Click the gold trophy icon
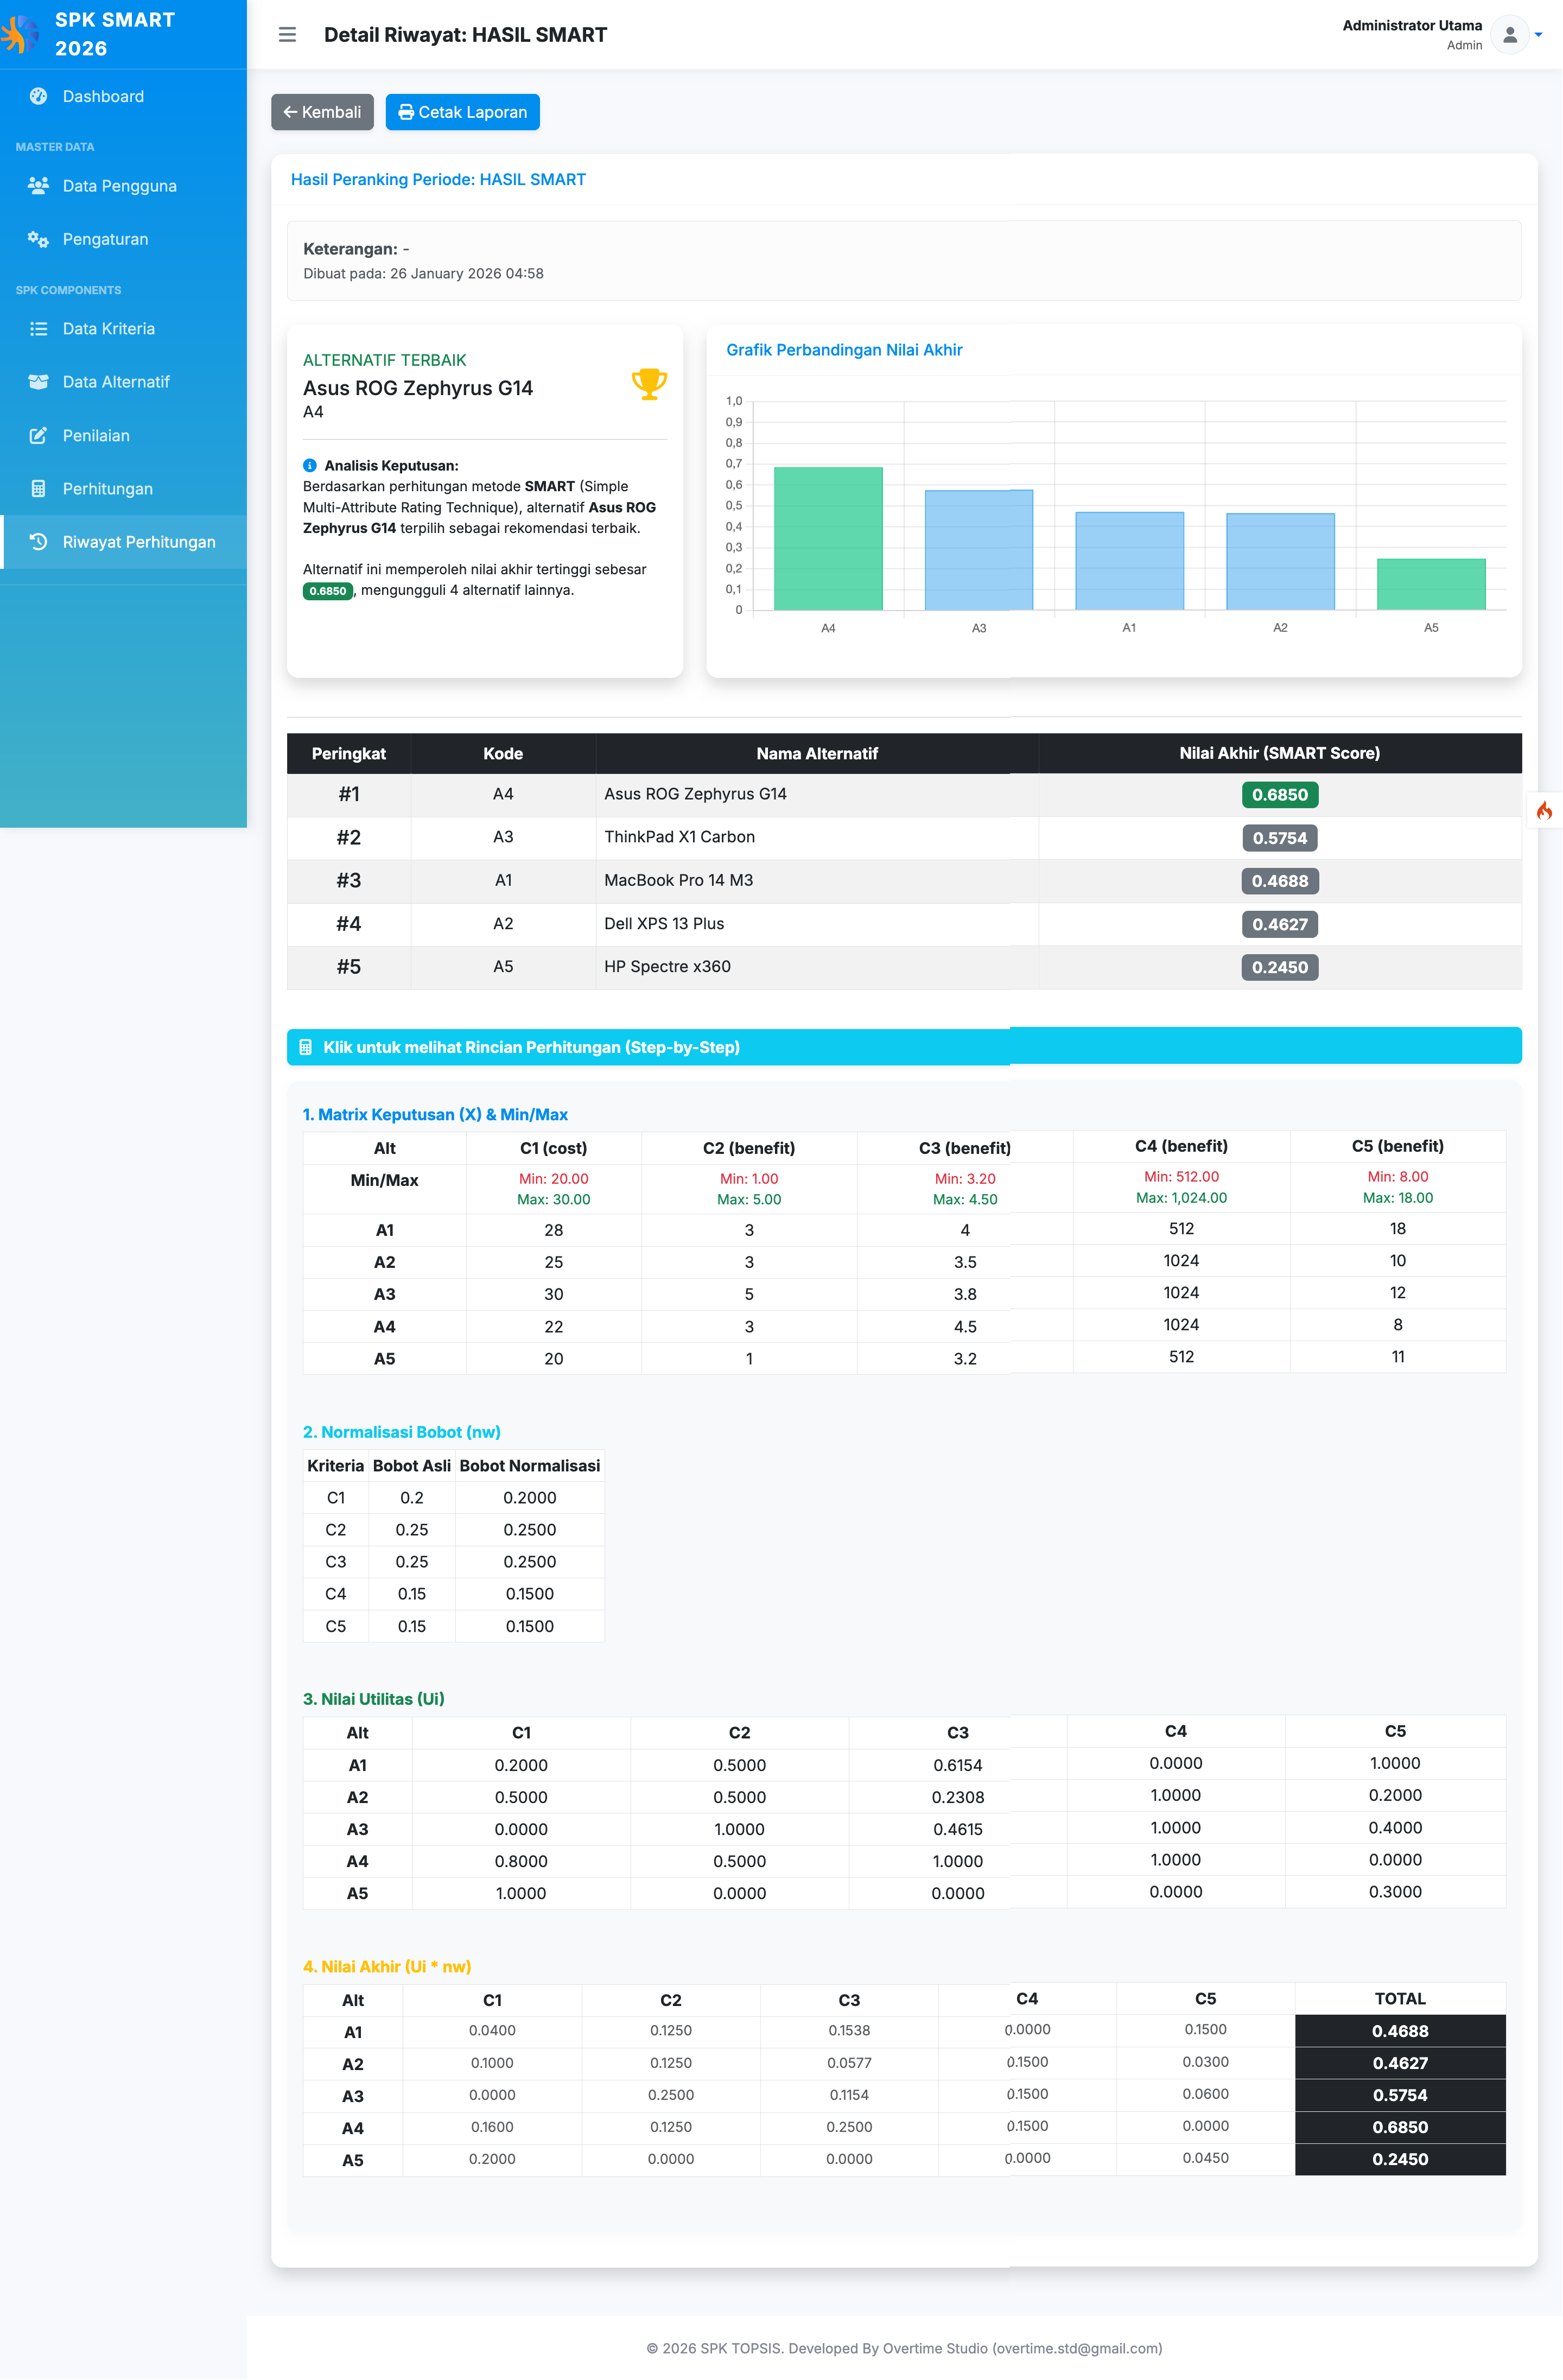Screen dimensions: 1563x2380 [x=649, y=384]
